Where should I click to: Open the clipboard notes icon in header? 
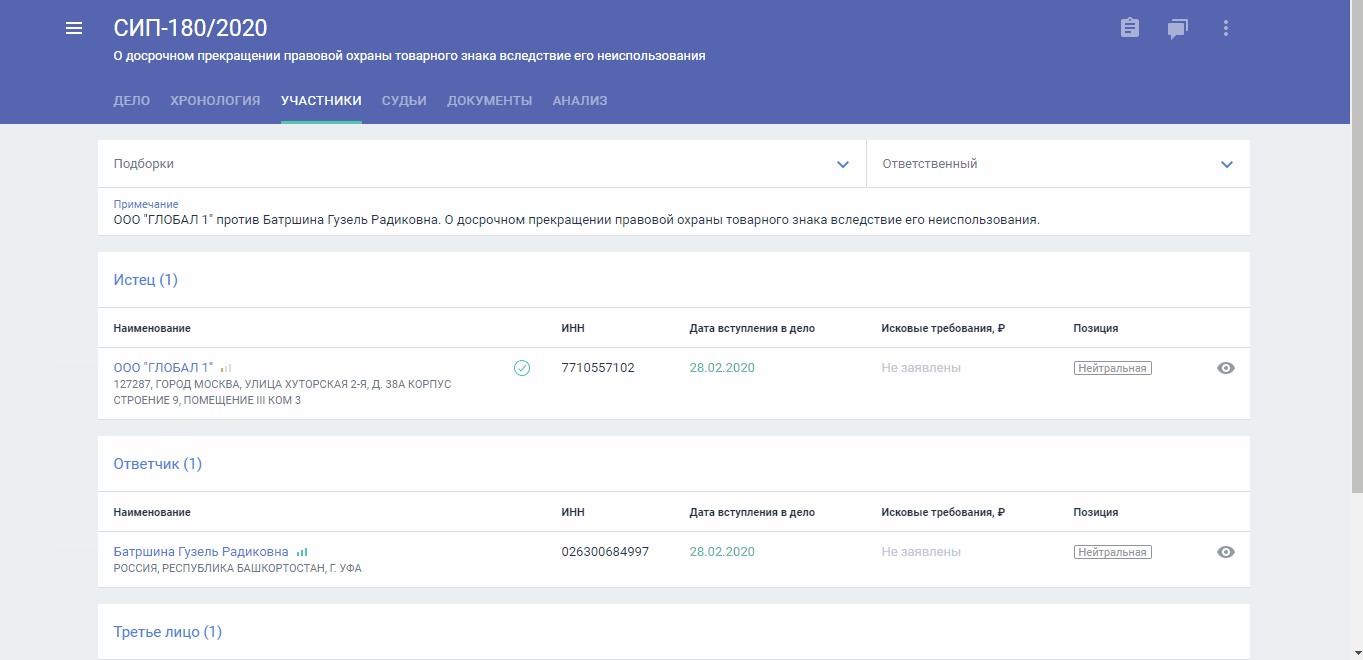click(1130, 28)
